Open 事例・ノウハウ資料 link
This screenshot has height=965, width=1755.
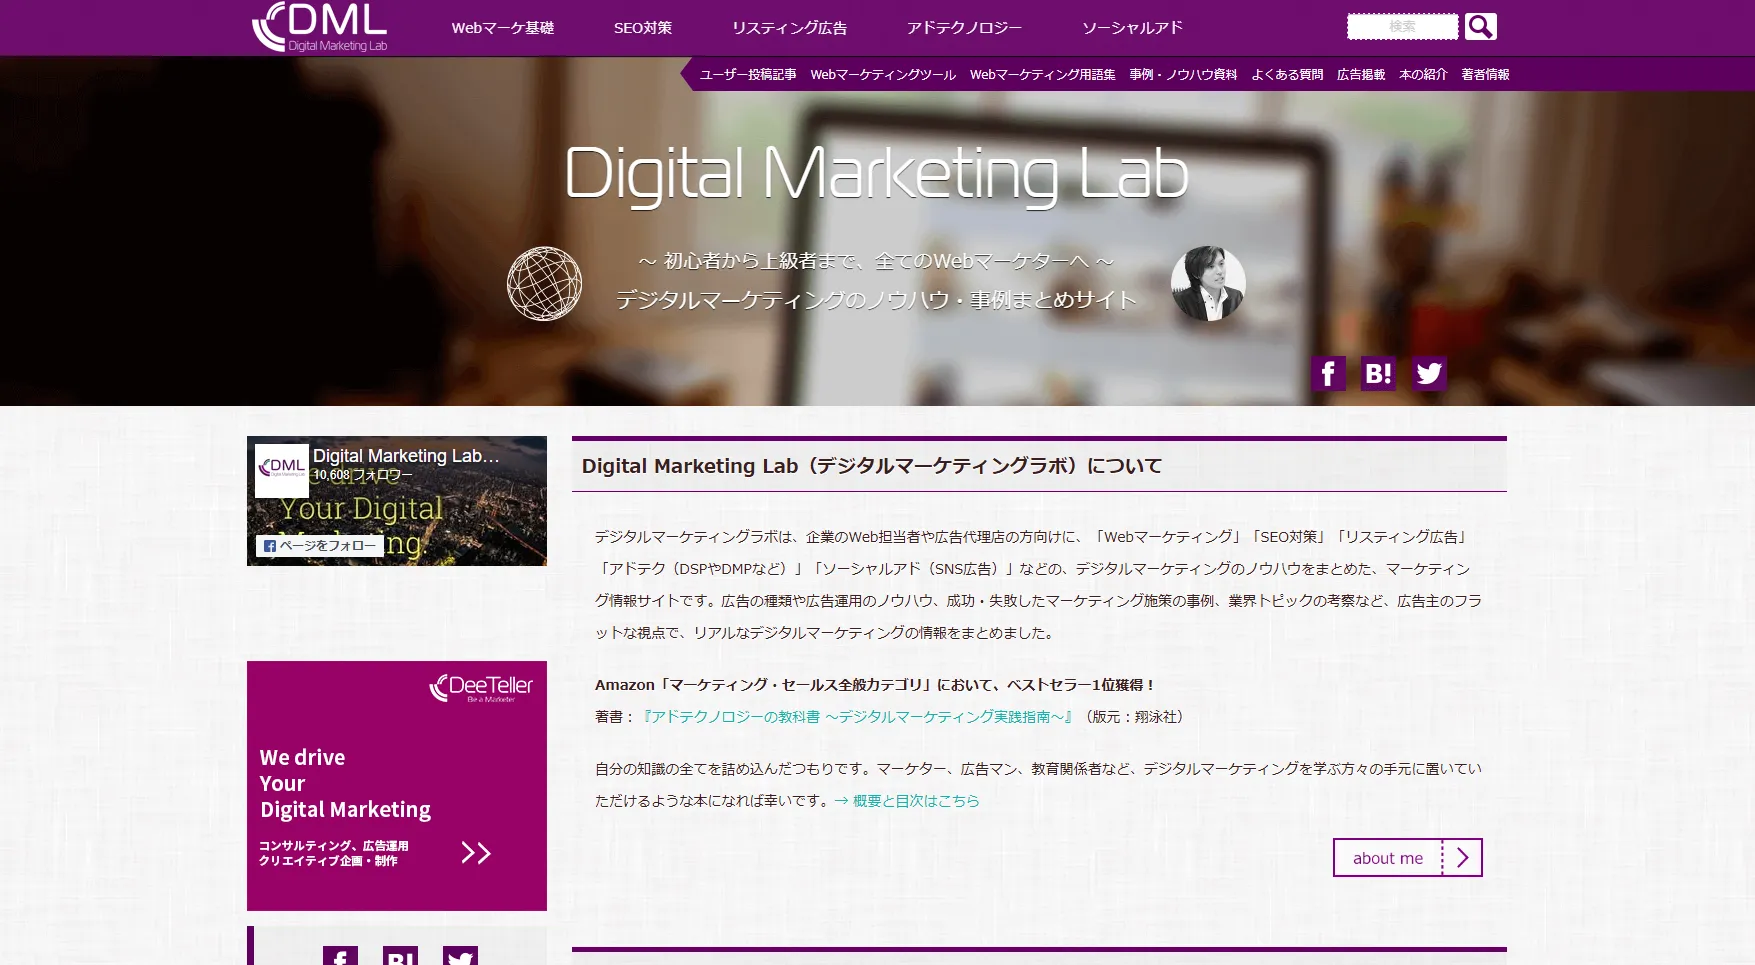1183,74
